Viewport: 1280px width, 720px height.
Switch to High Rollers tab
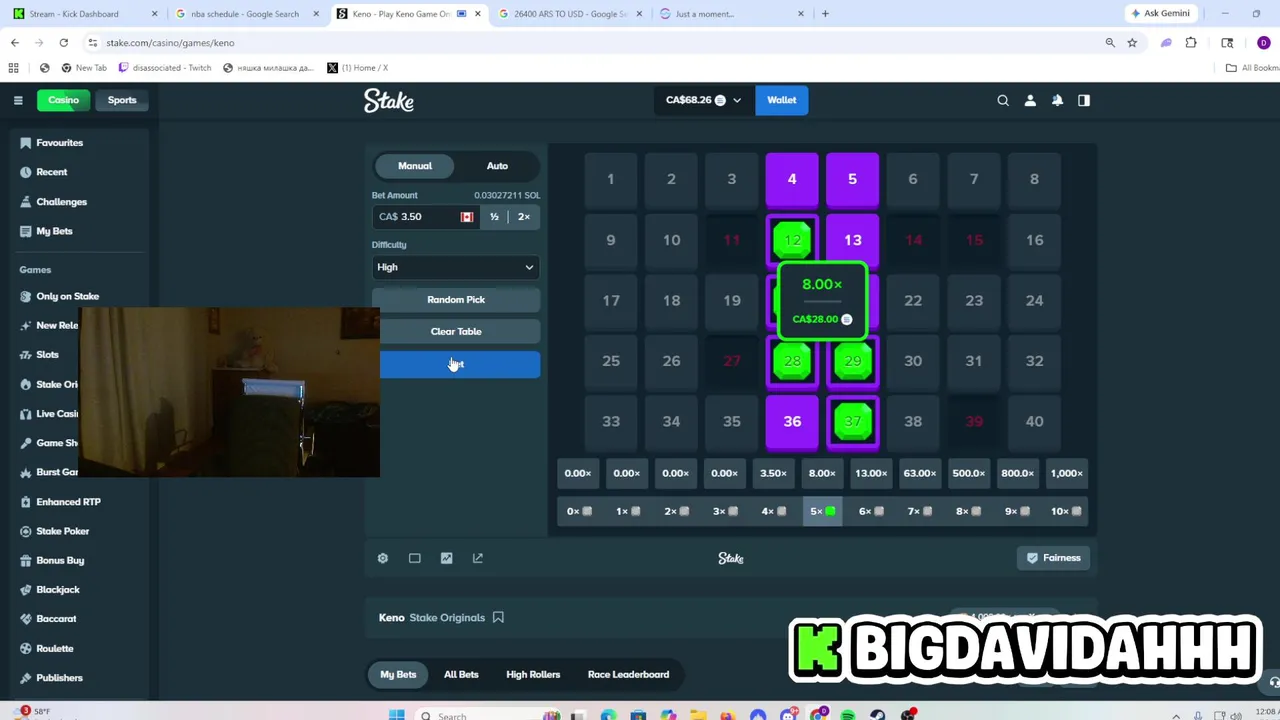(533, 674)
